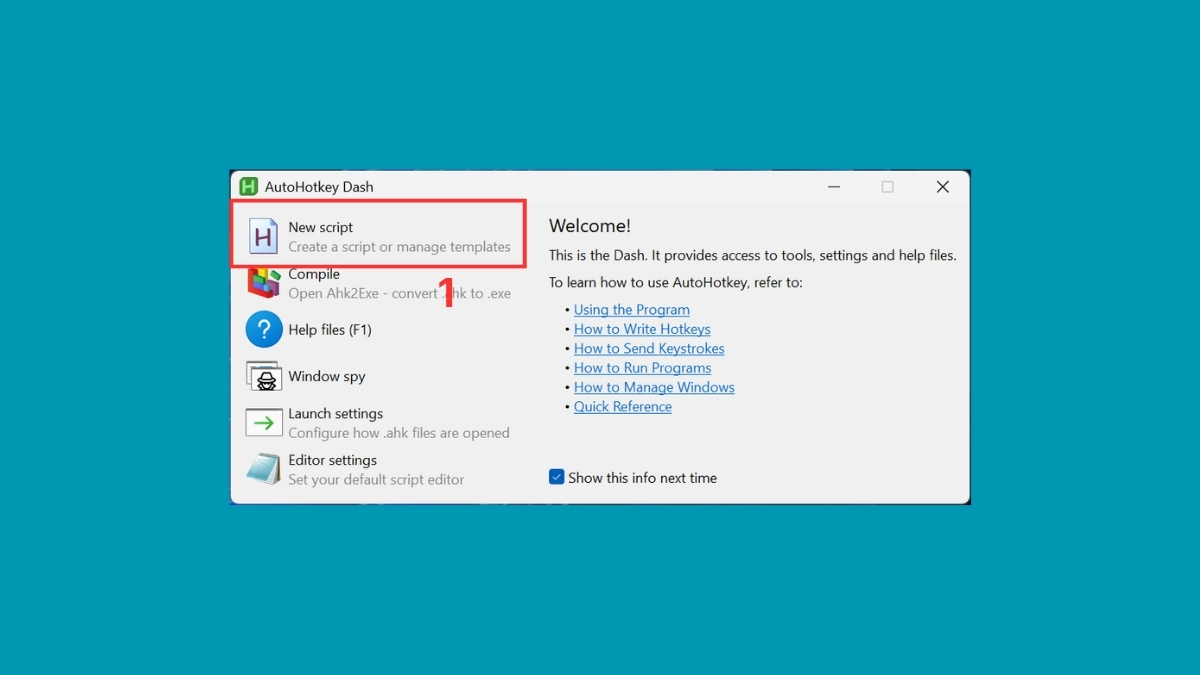Image resolution: width=1200 pixels, height=675 pixels.
Task: Open the New script entry
Action: [x=379, y=236]
